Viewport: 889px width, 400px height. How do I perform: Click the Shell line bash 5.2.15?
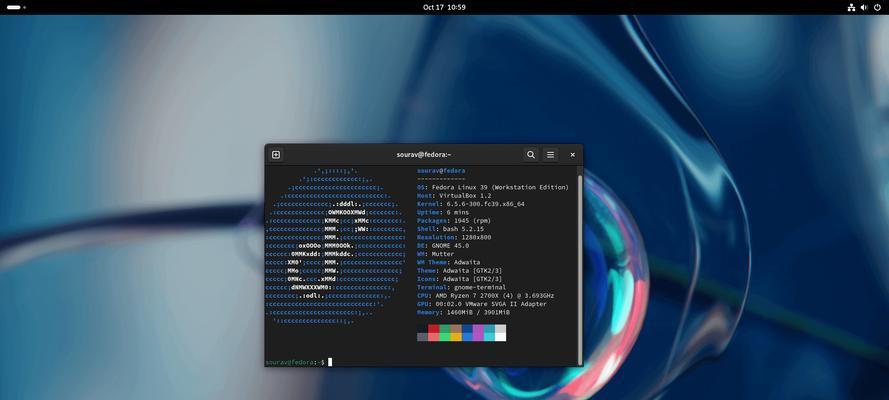click(x=450, y=229)
